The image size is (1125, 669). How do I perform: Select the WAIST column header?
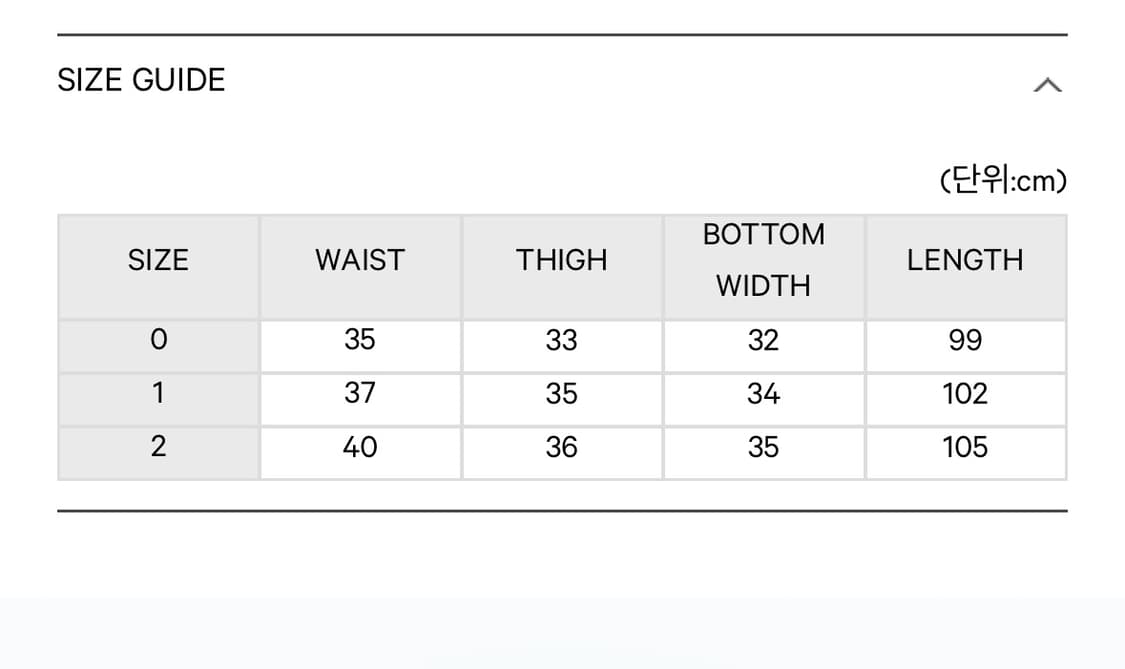pos(360,260)
